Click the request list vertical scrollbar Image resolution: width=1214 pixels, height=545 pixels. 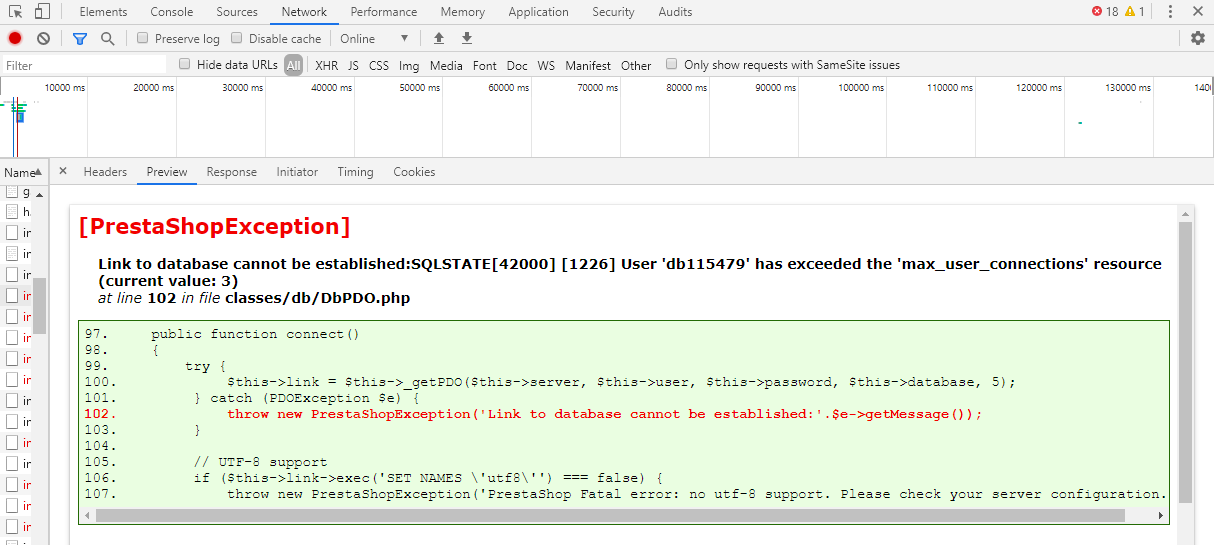(x=40, y=305)
